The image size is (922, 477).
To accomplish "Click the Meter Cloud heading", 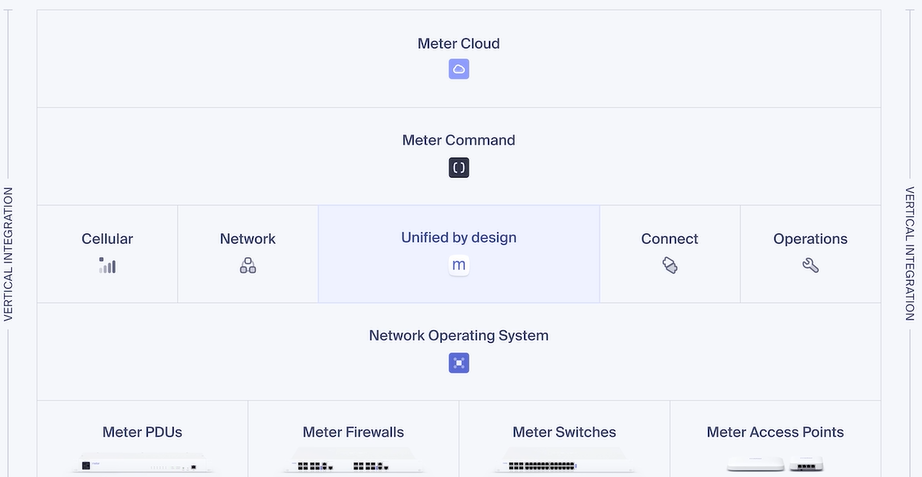I will tap(459, 44).
